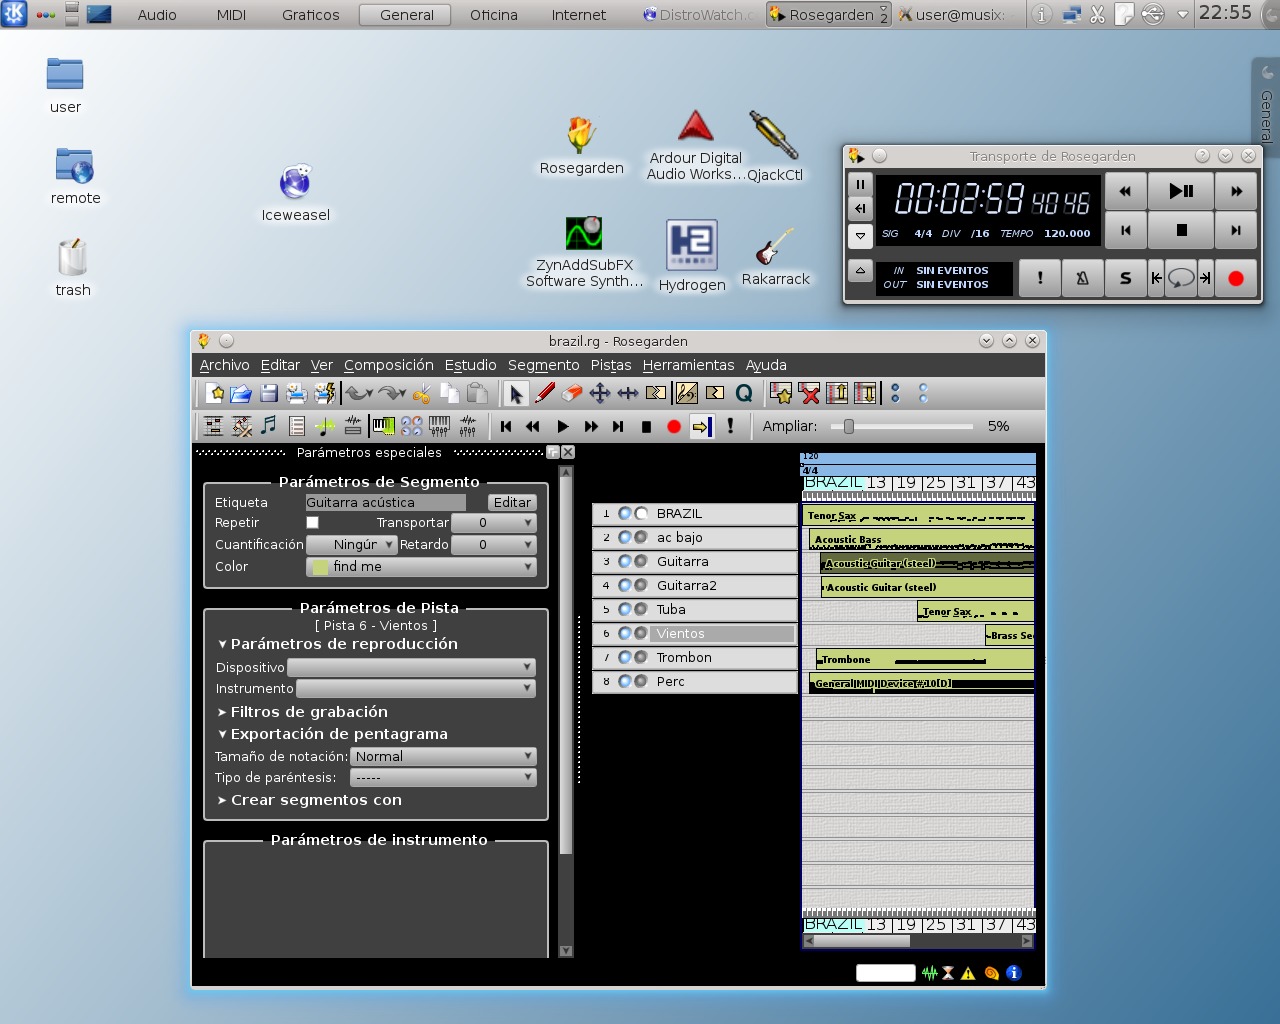The height and width of the screenshot is (1024, 1280).
Task: Toggle loop button in the transport window
Action: [1181, 278]
